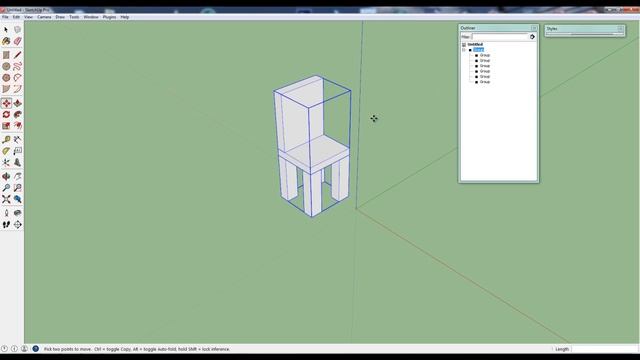Image resolution: width=640 pixels, height=360 pixels.
Task: Select the Zoom Window tool
Action: click(18, 188)
